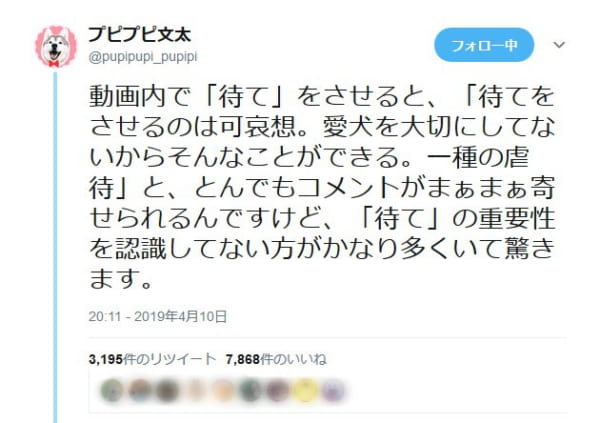
Task: Click the @pupipupi_pupipi handle
Action: (x=143, y=57)
